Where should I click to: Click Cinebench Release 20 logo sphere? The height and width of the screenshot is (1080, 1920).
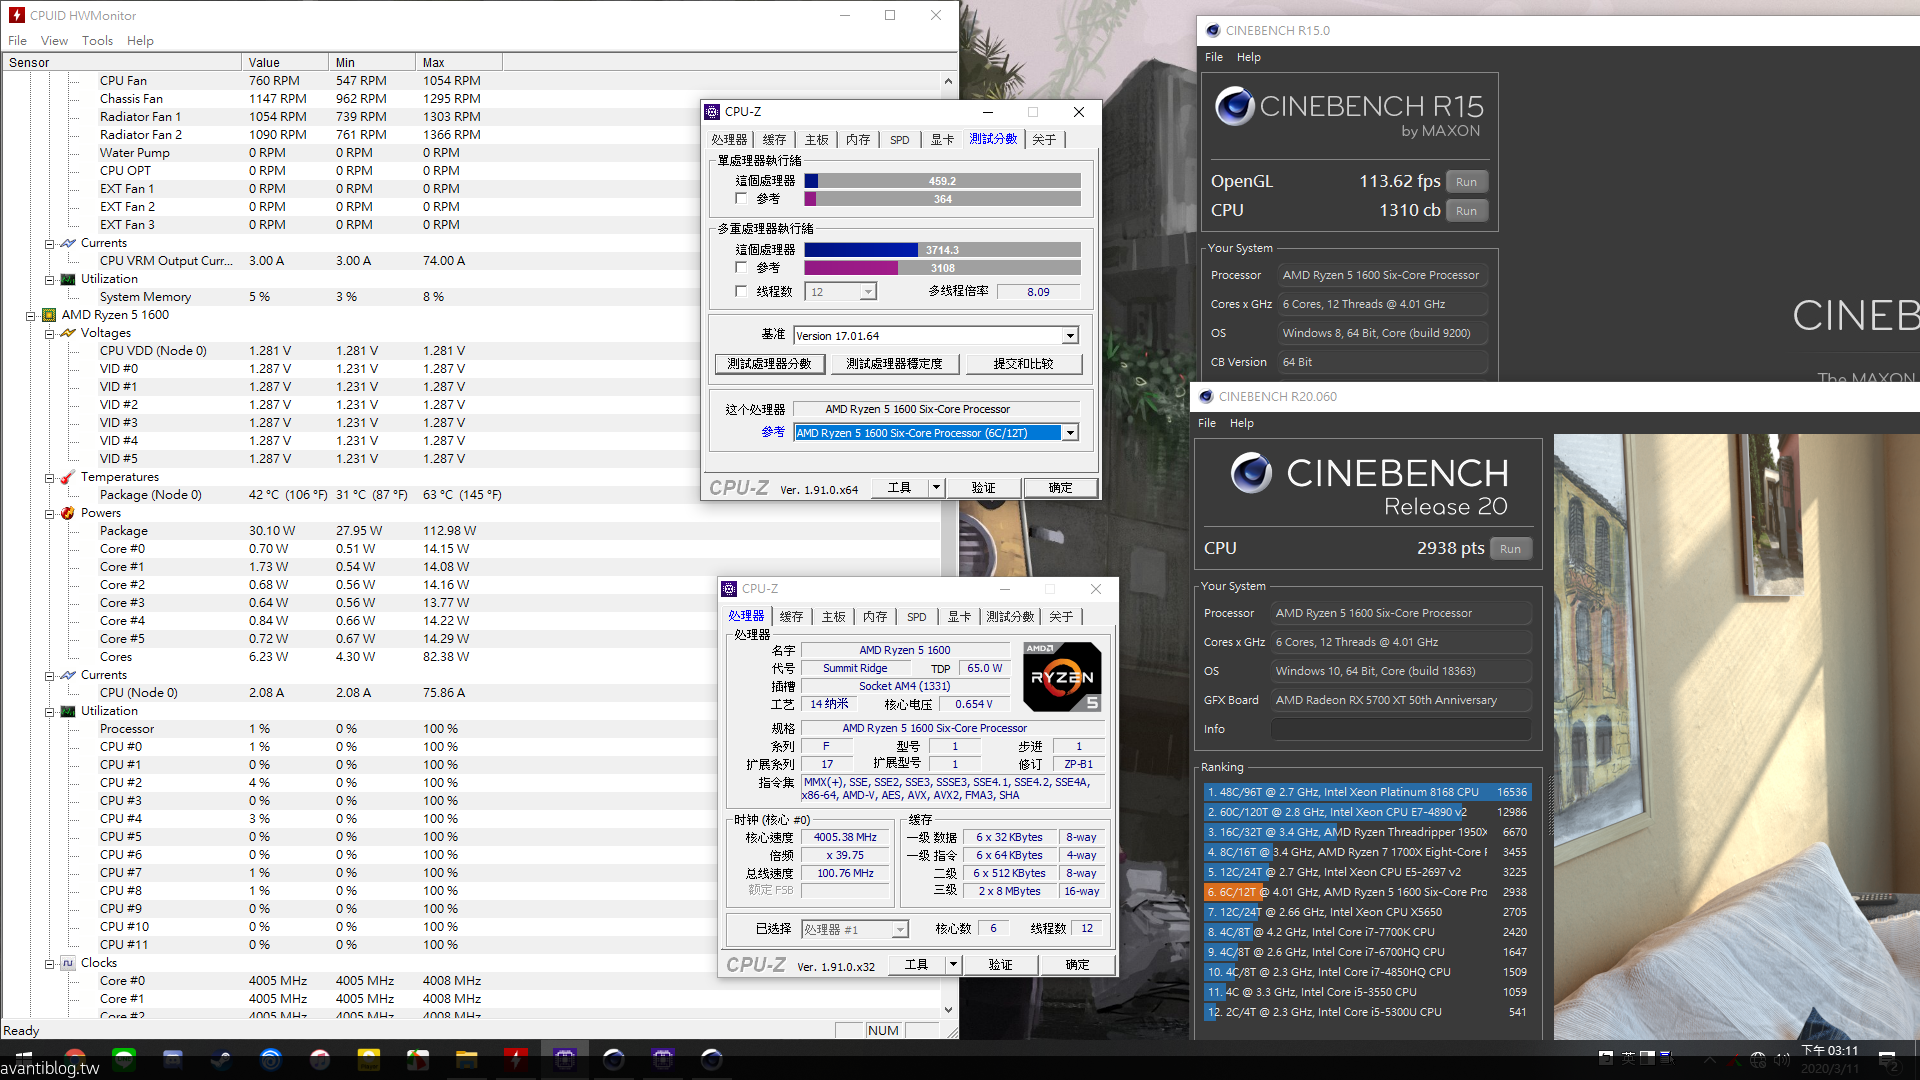click(1251, 472)
